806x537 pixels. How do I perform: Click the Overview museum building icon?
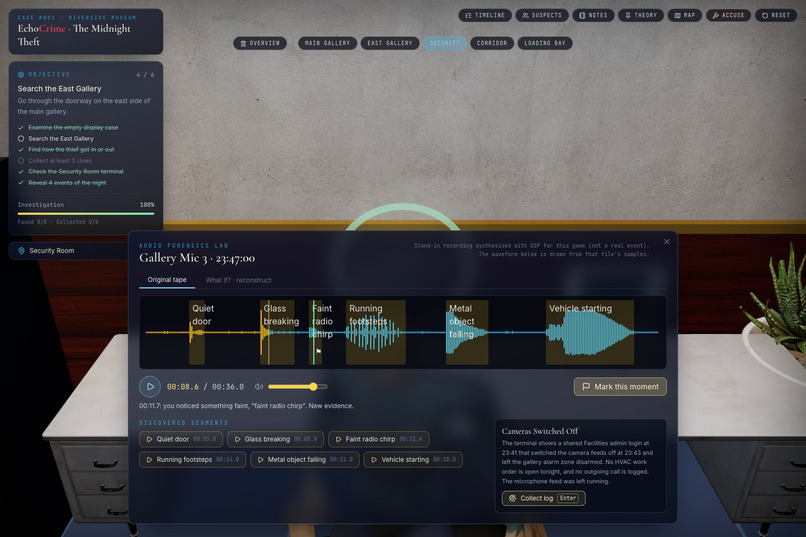[244, 43]
